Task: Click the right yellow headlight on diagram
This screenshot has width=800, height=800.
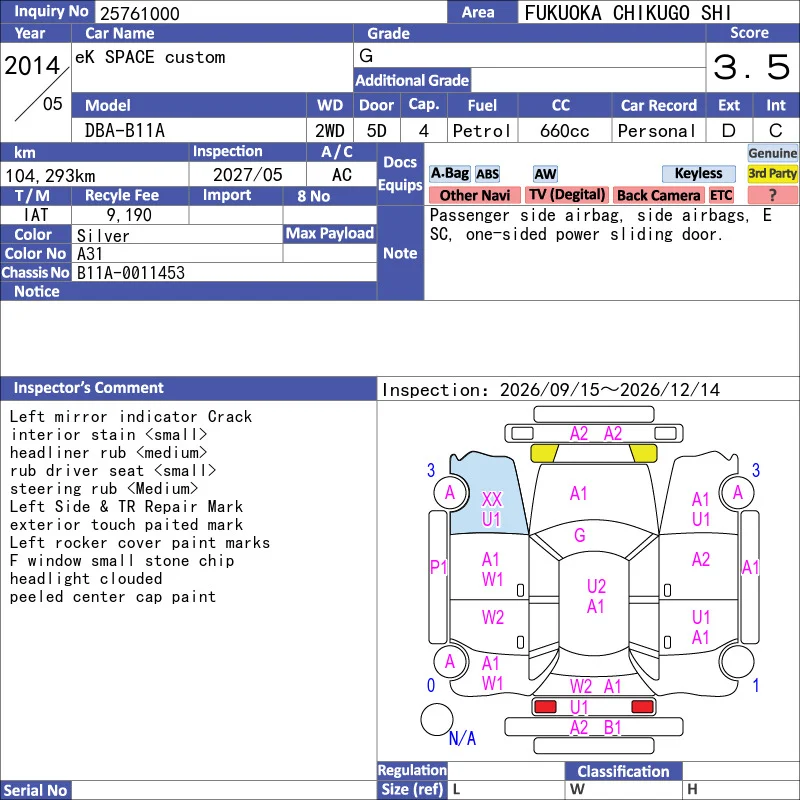Action: [643, 453]
